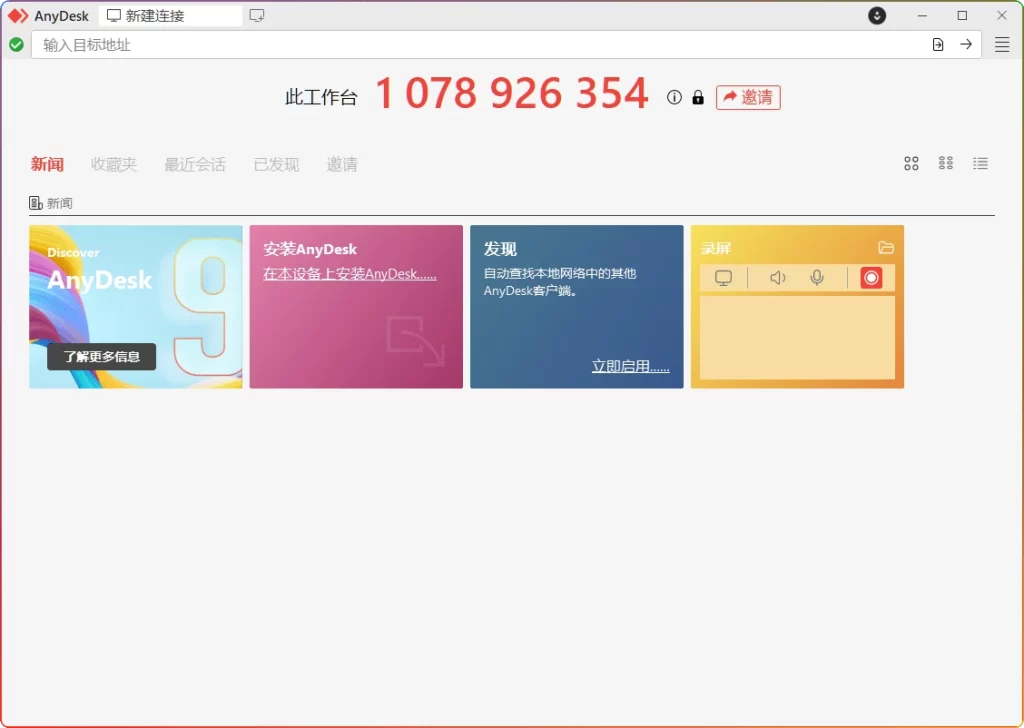The height and width of the screenshot is (728, 1024).
Task: Open a new connection tab with the monitor icon
Action: [258, 15]
